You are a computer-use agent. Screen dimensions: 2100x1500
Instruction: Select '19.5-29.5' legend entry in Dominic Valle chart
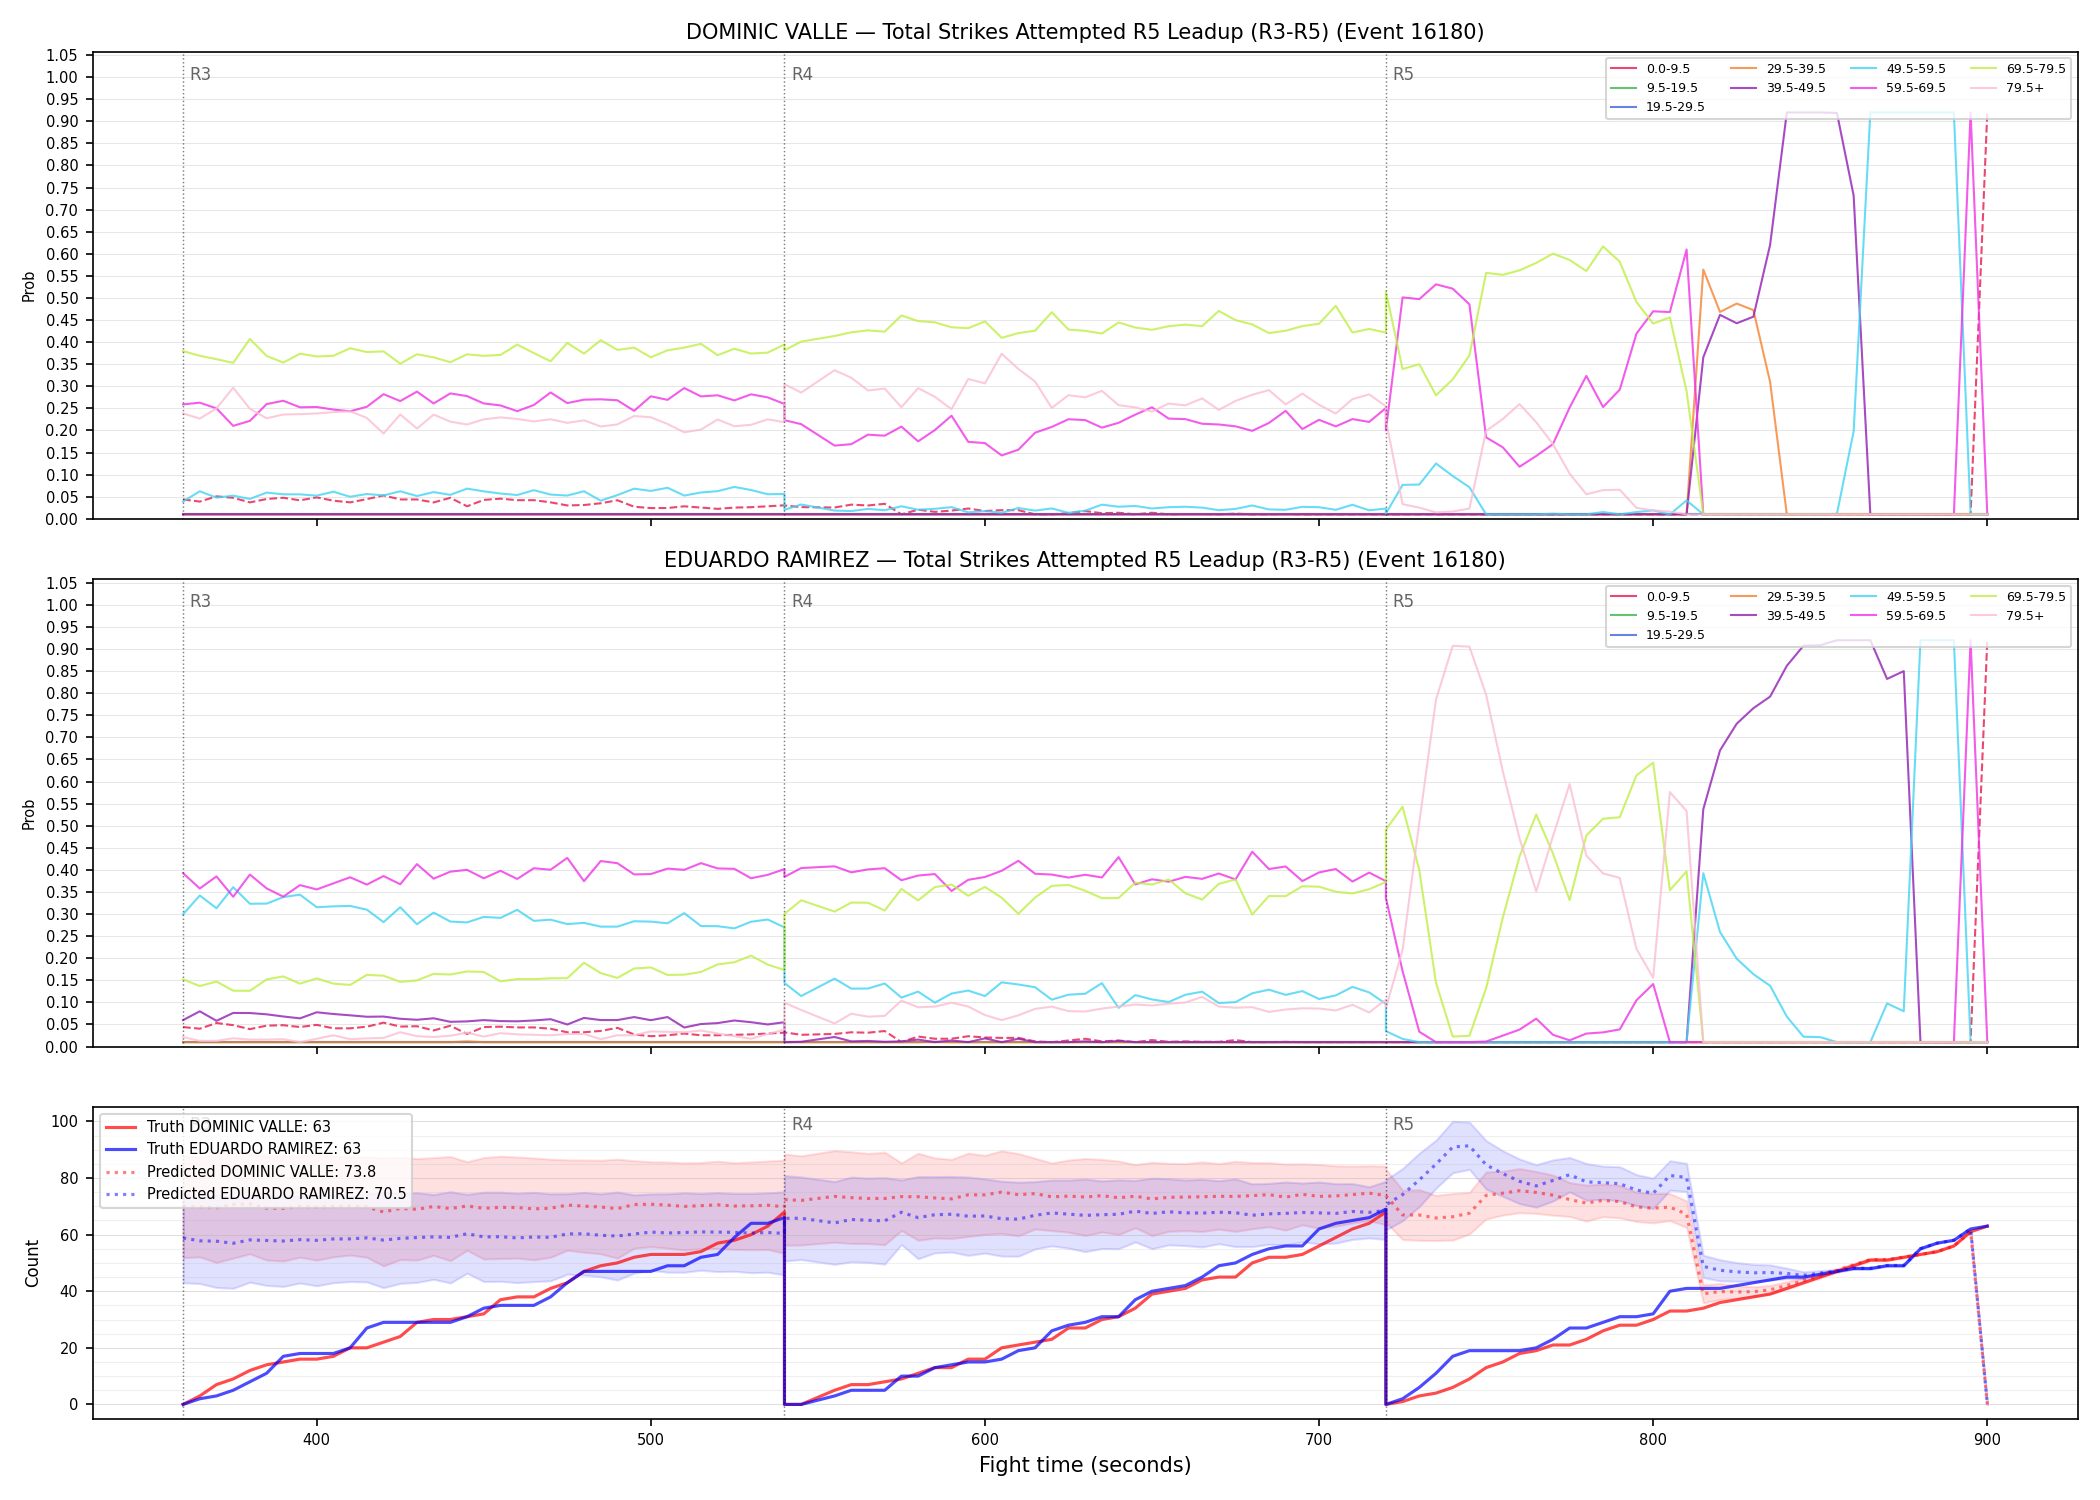click(x=1658, y=107)
